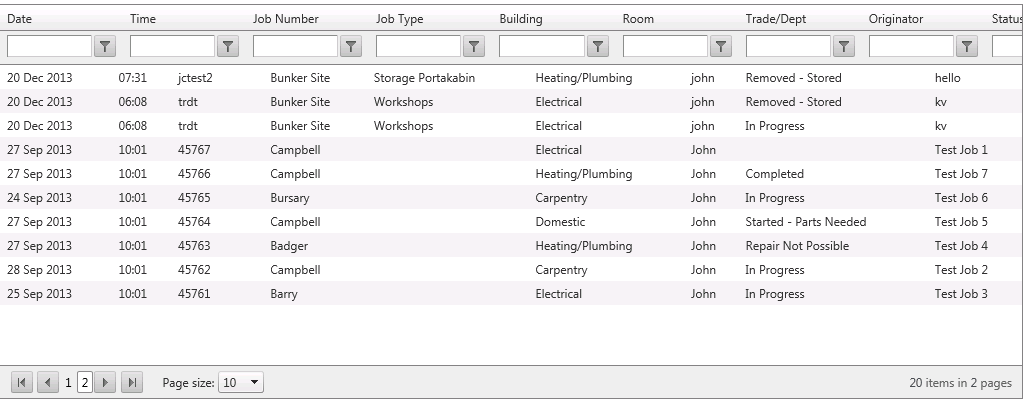The image size is (1030, 405).
Task: Click the Trade/Dept filter funnel icon
Action: coord(843,47)
